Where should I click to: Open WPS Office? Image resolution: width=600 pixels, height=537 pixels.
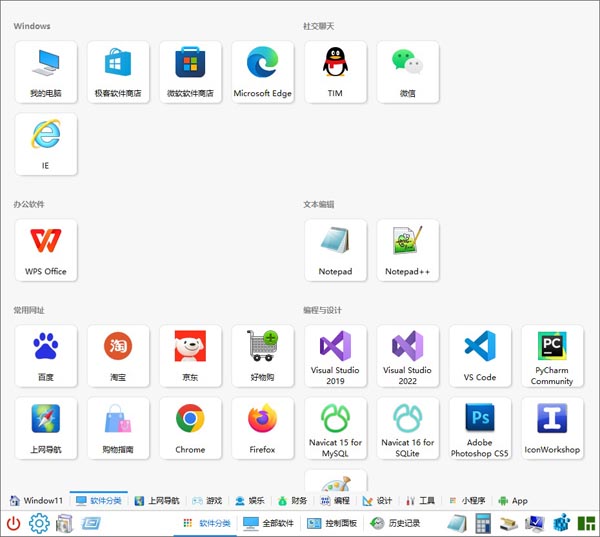point(46,250)
